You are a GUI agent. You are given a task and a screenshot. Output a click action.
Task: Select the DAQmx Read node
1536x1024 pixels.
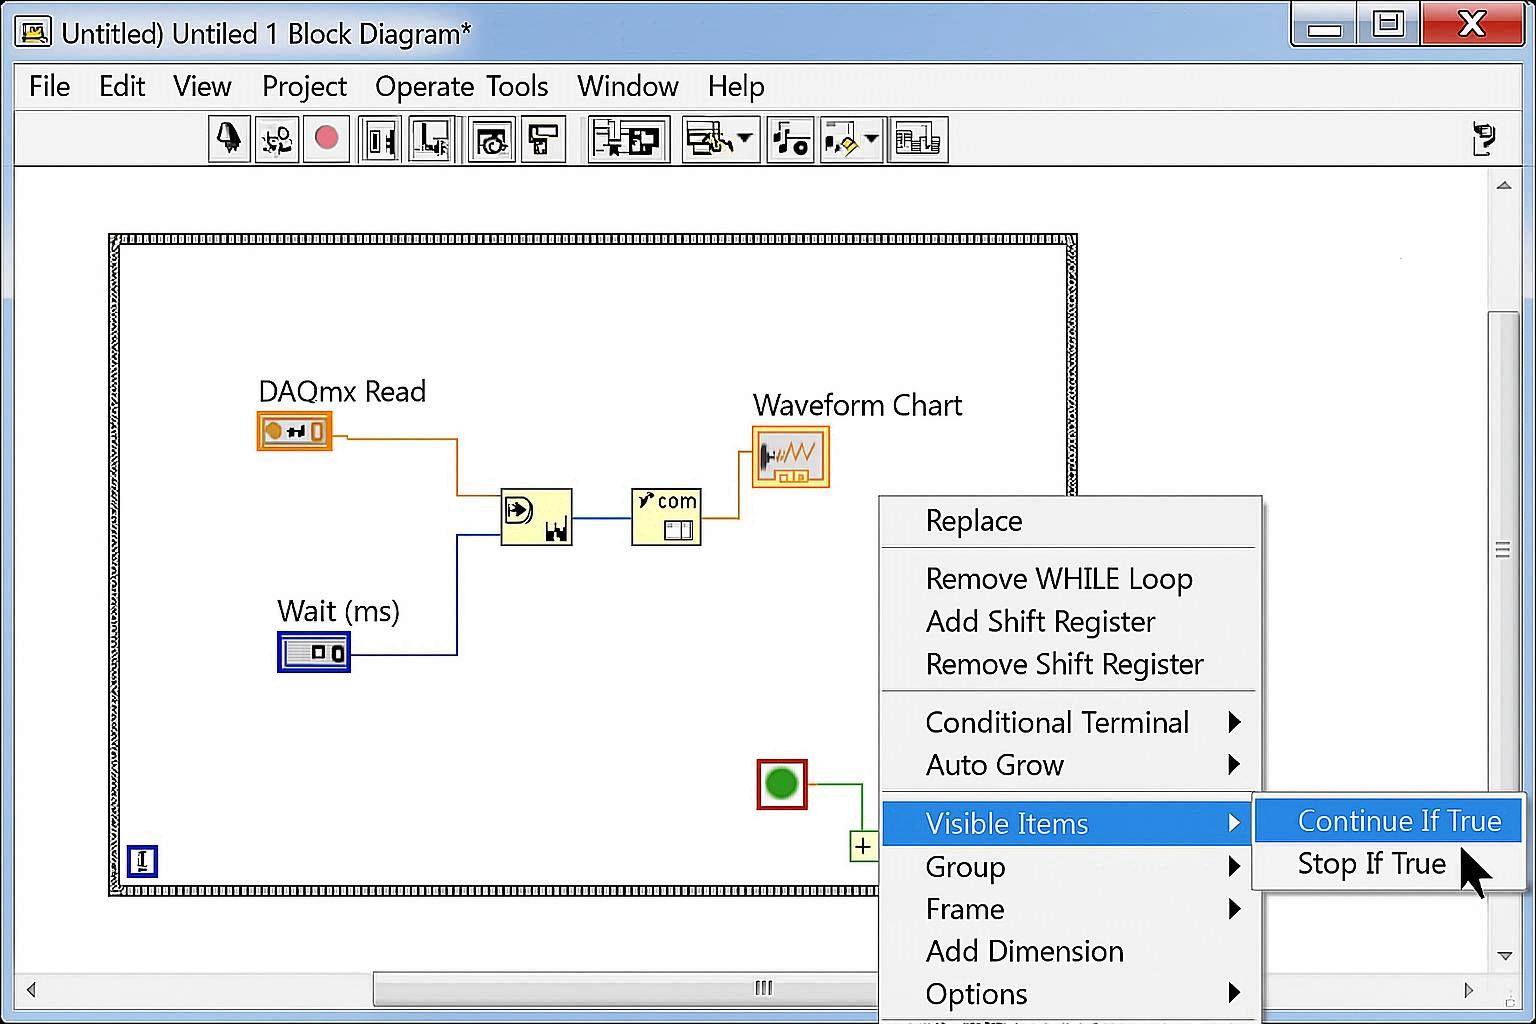(x=294, y=431)
